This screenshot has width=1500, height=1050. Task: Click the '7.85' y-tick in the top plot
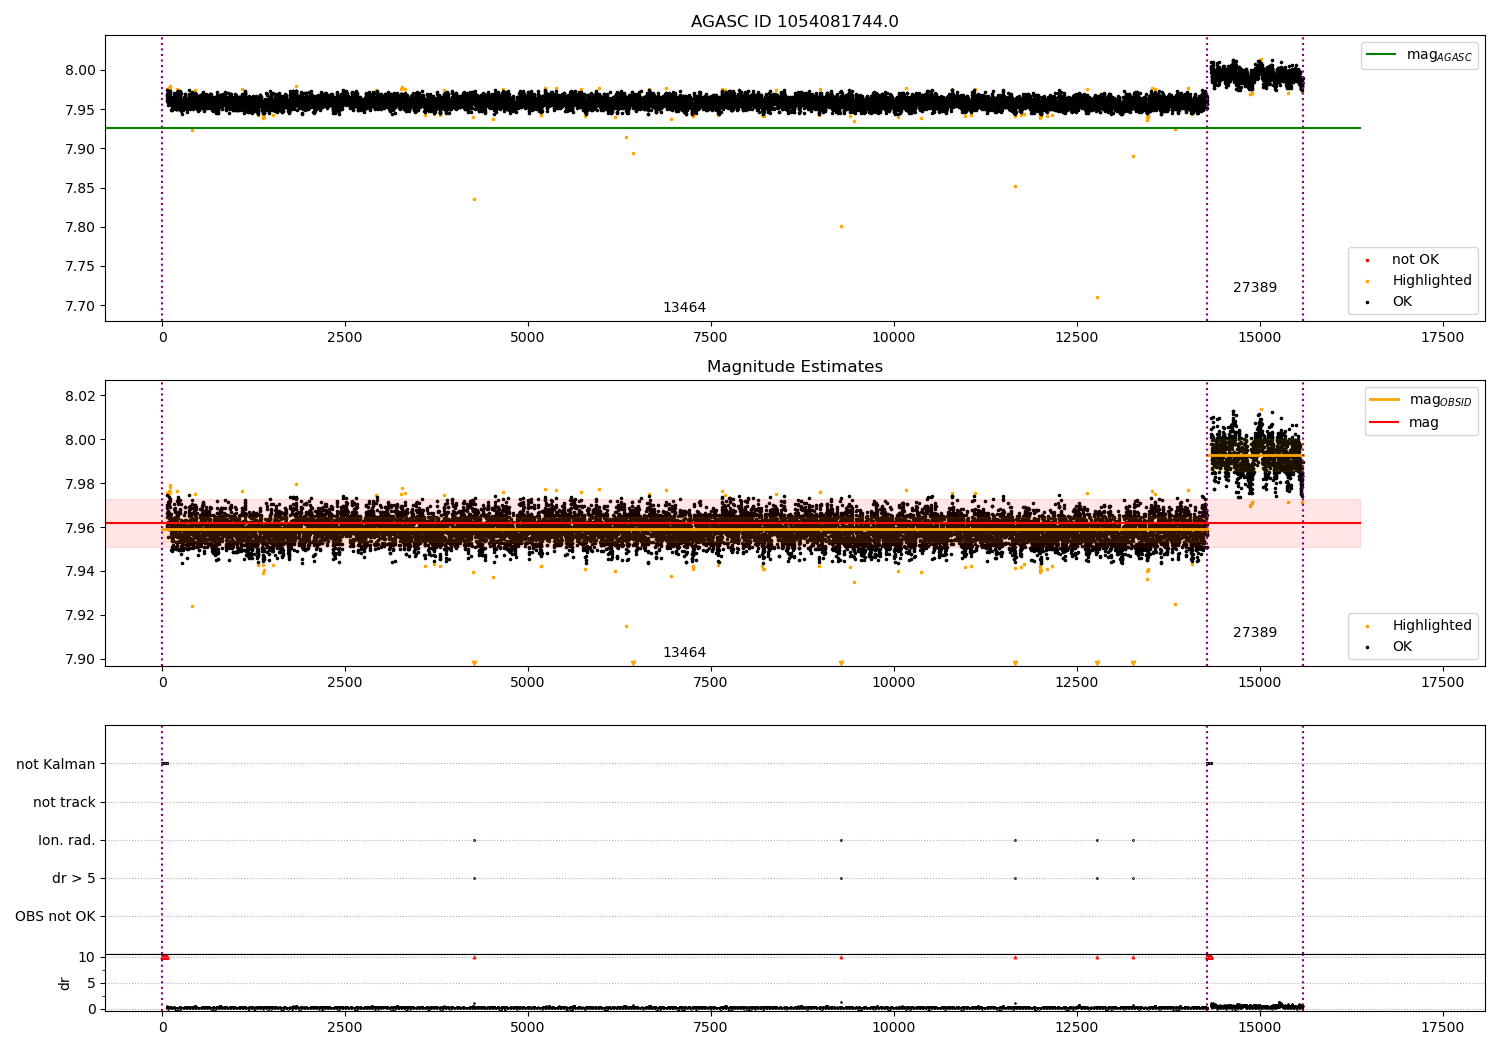point(82,188)
